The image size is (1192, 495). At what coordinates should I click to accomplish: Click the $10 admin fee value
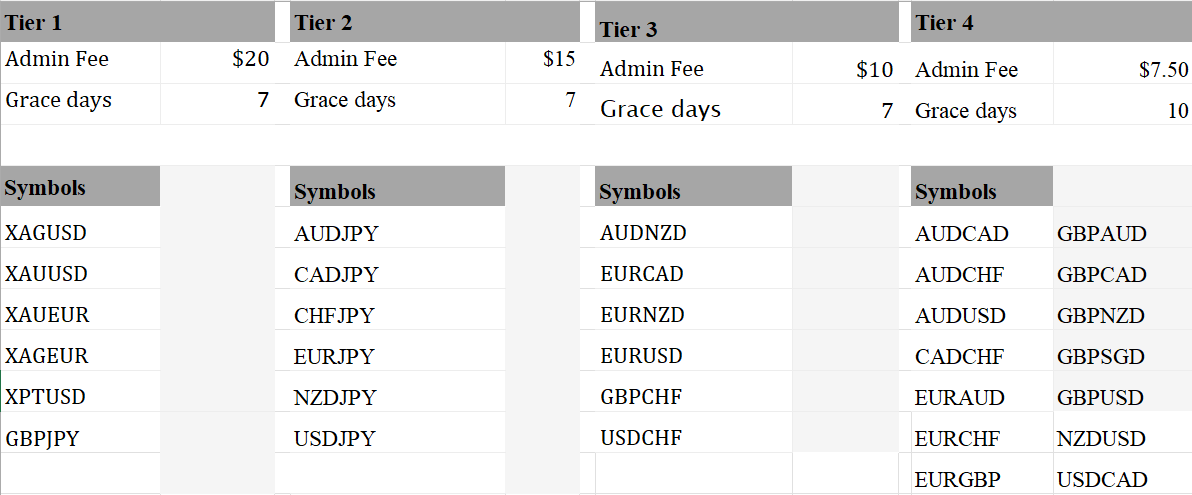coord(874,70)
